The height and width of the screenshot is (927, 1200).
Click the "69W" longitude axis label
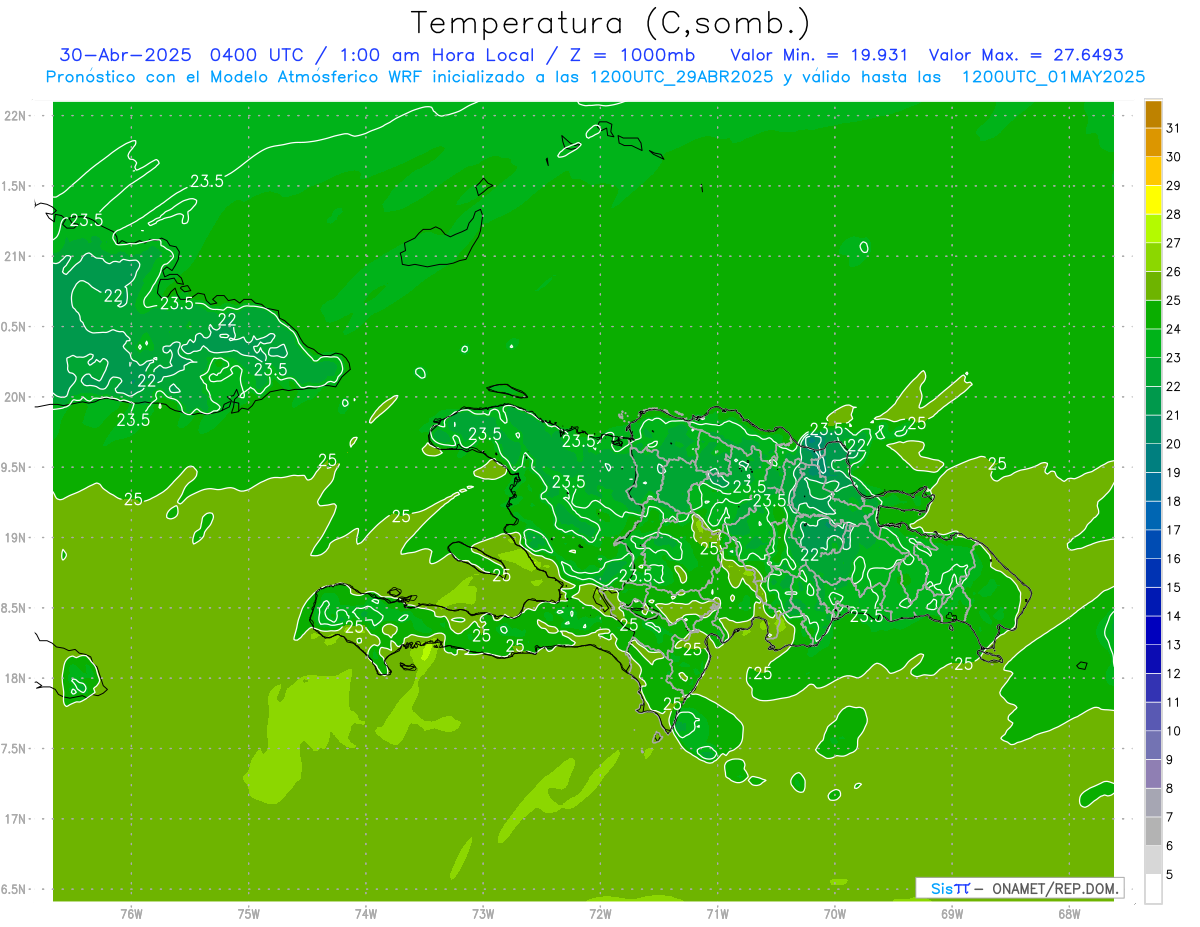point(952,914)
